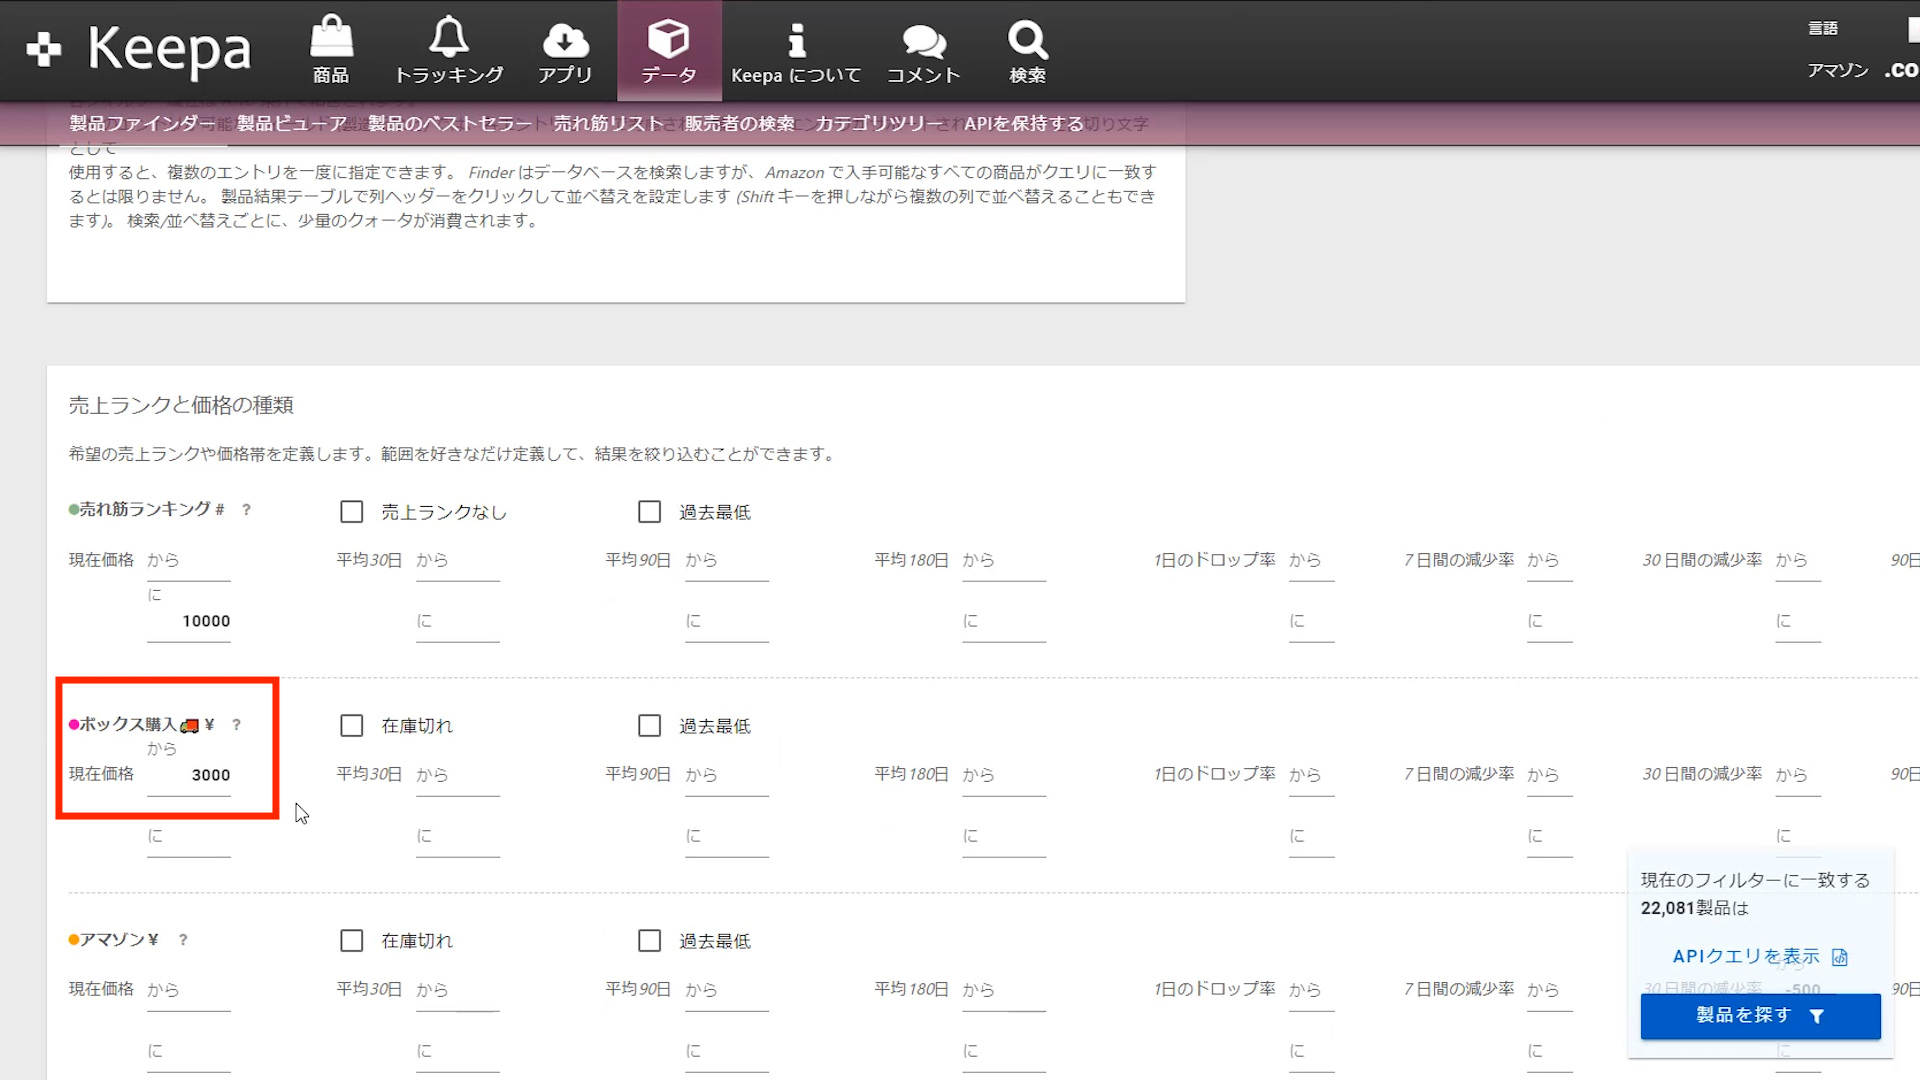
Task: Click help question mark beside 売れ筋ランキング
Action: click(x=246, y=510)
